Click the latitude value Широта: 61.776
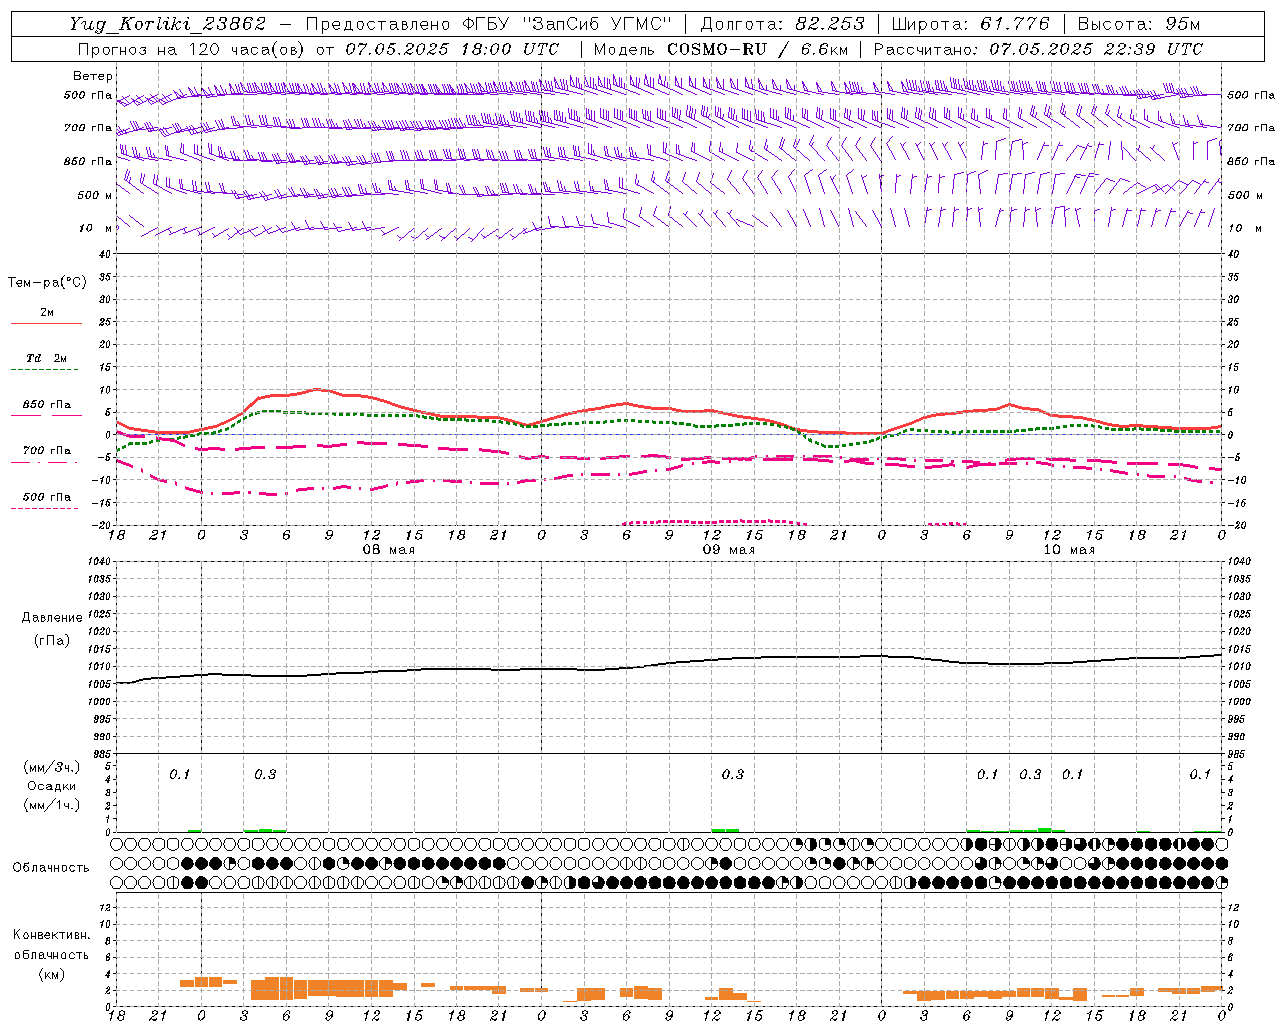 click(970, 24)
